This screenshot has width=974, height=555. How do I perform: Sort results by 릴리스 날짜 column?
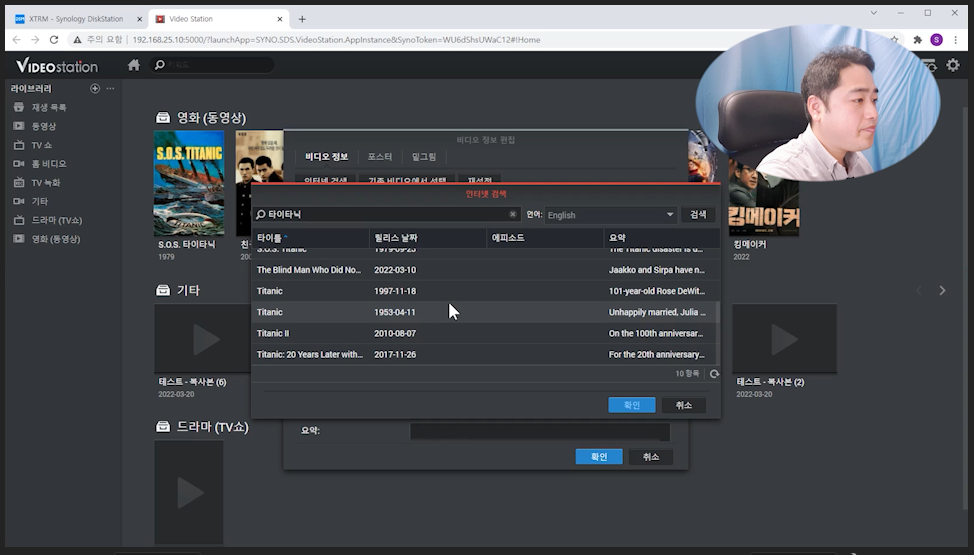point(427,237)
